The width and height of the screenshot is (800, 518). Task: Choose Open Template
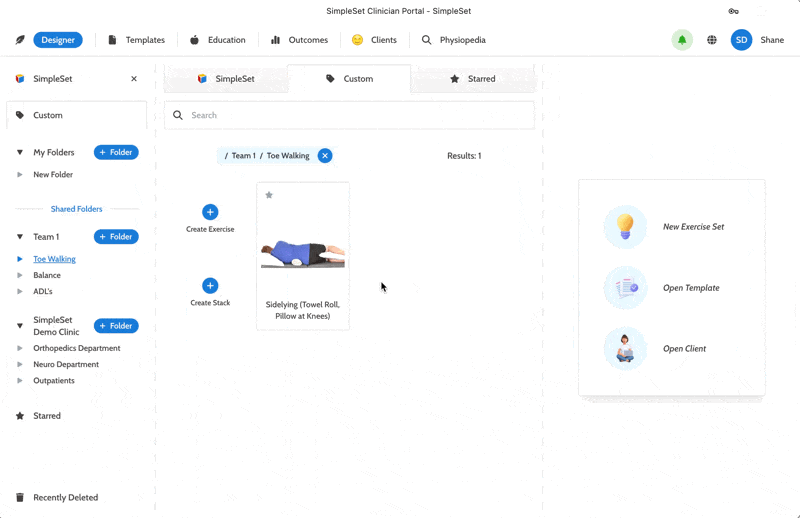(691, 288)
